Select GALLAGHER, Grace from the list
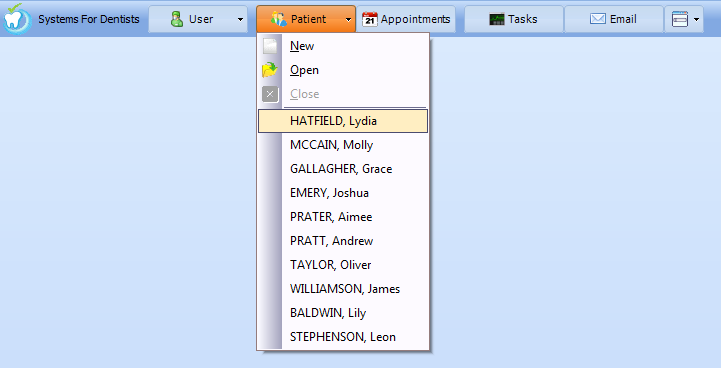The image size is (721, 368). 343,169
